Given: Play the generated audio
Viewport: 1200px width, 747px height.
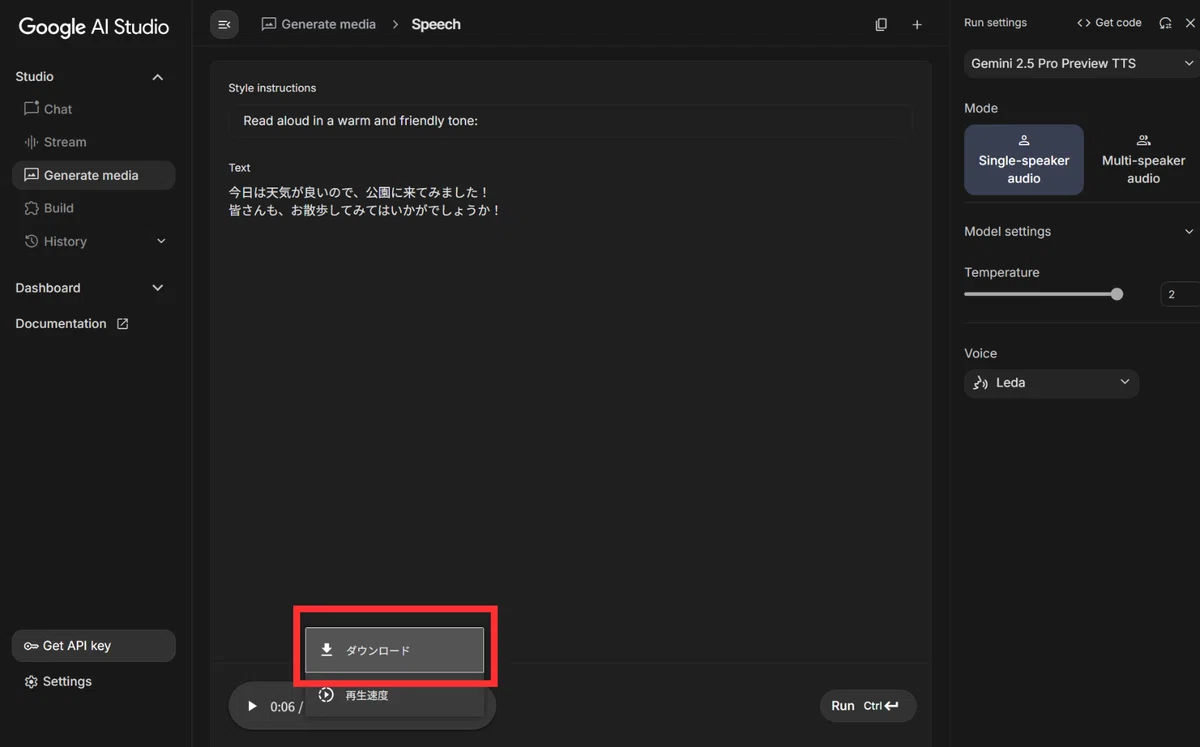Looking at the screenshot, I should (252, 706).
